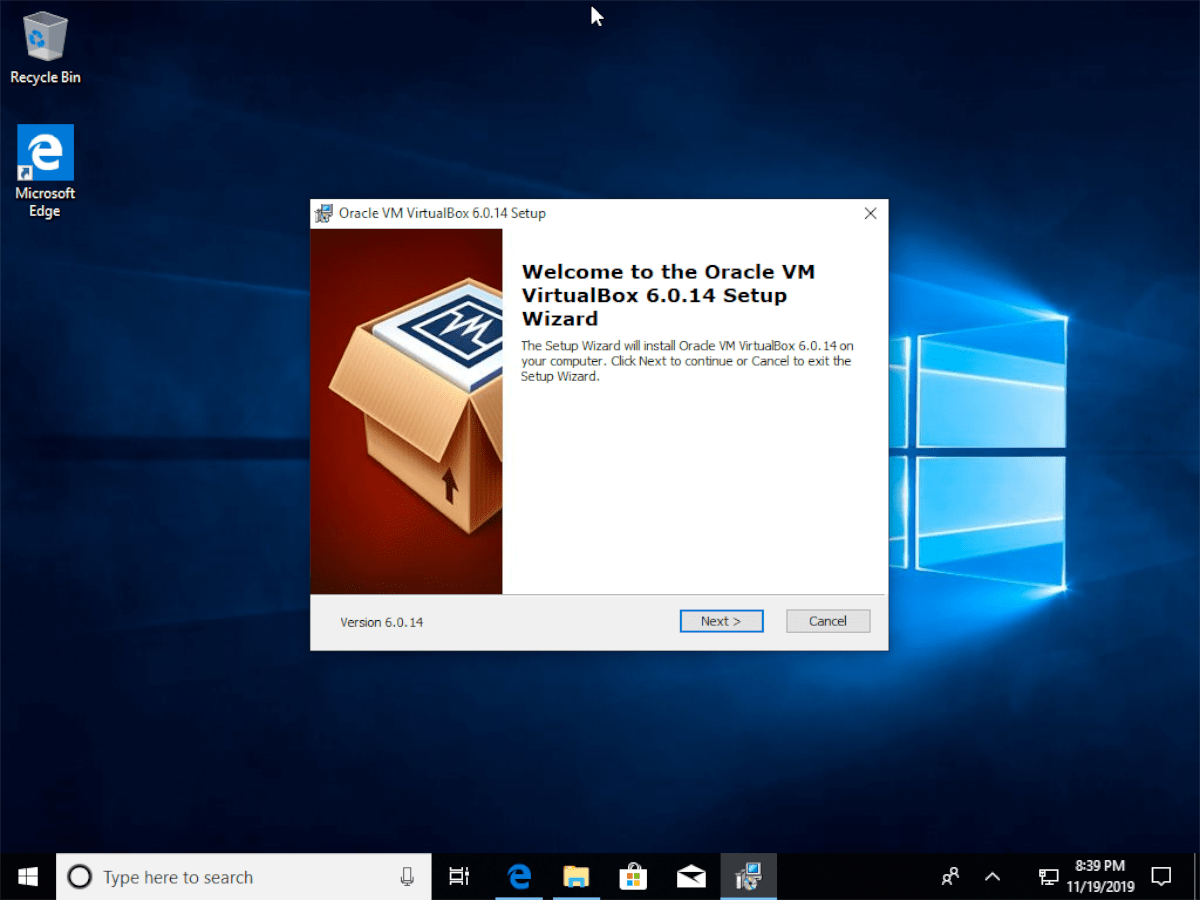Click the network status tray icon

pyautogui.click(x=1048, y=876)
